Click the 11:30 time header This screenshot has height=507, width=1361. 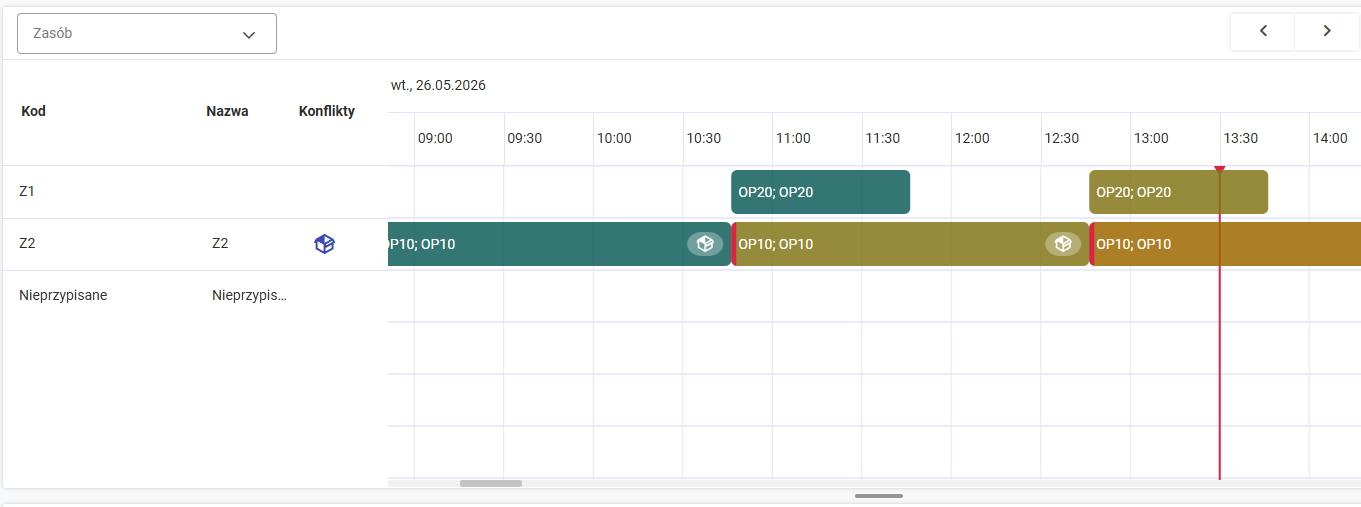882,138
